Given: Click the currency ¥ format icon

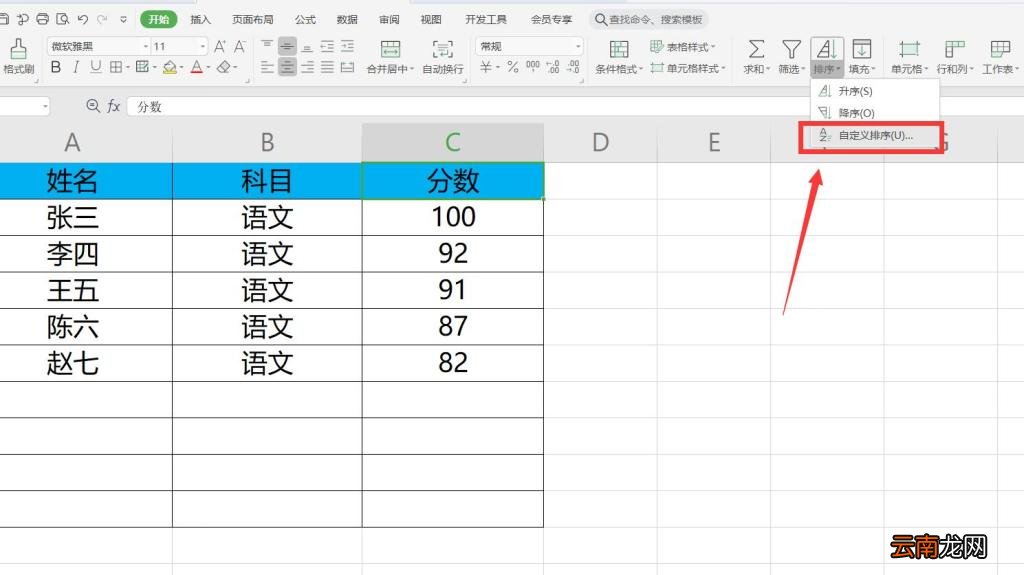Looking at the screenshot, I should click(x=486, y=67).
